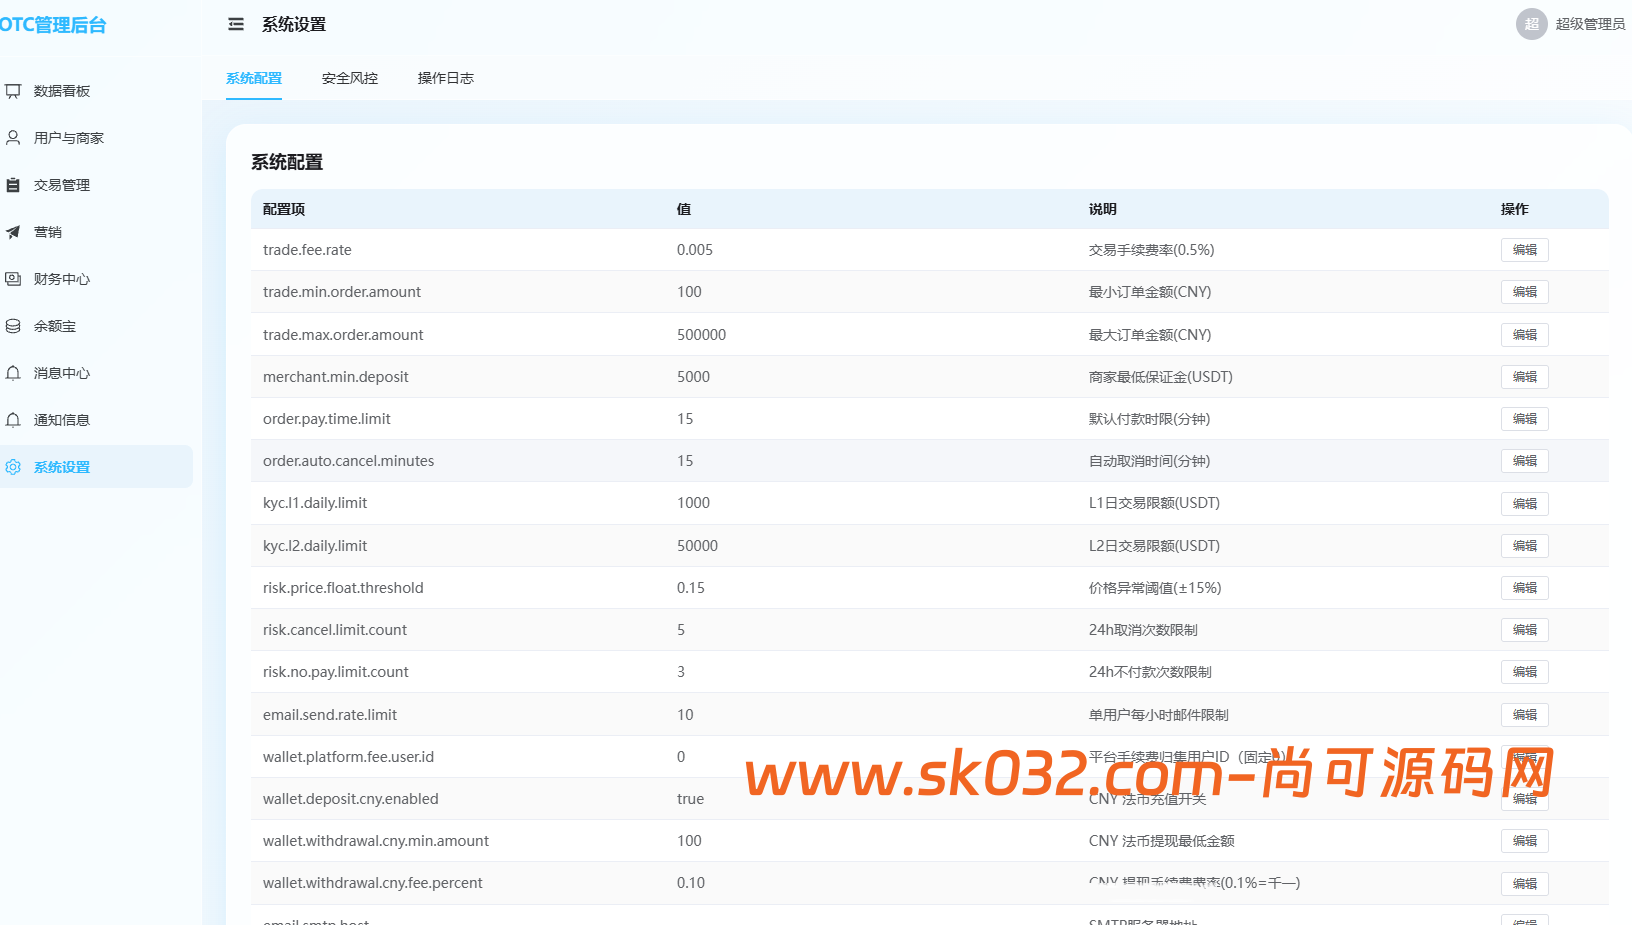This screenshot has width=1632, height=925.
Task: Click the 消息中心 bell icon
Action: [x=13, y=373]
